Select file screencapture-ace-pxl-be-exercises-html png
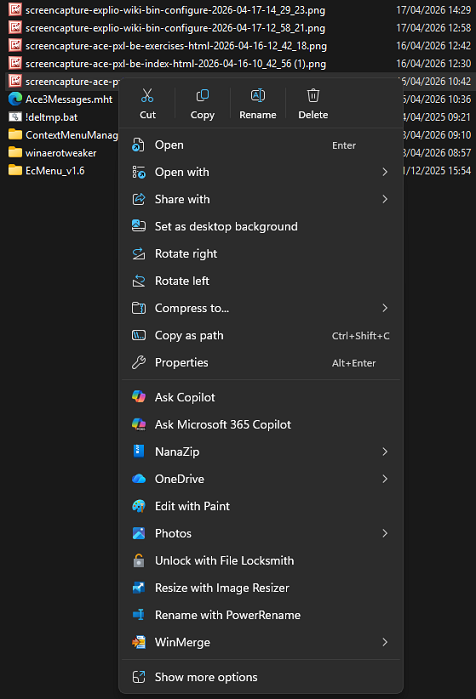The height and width of the screenshot is (699, 476). [x=176, y=45]
